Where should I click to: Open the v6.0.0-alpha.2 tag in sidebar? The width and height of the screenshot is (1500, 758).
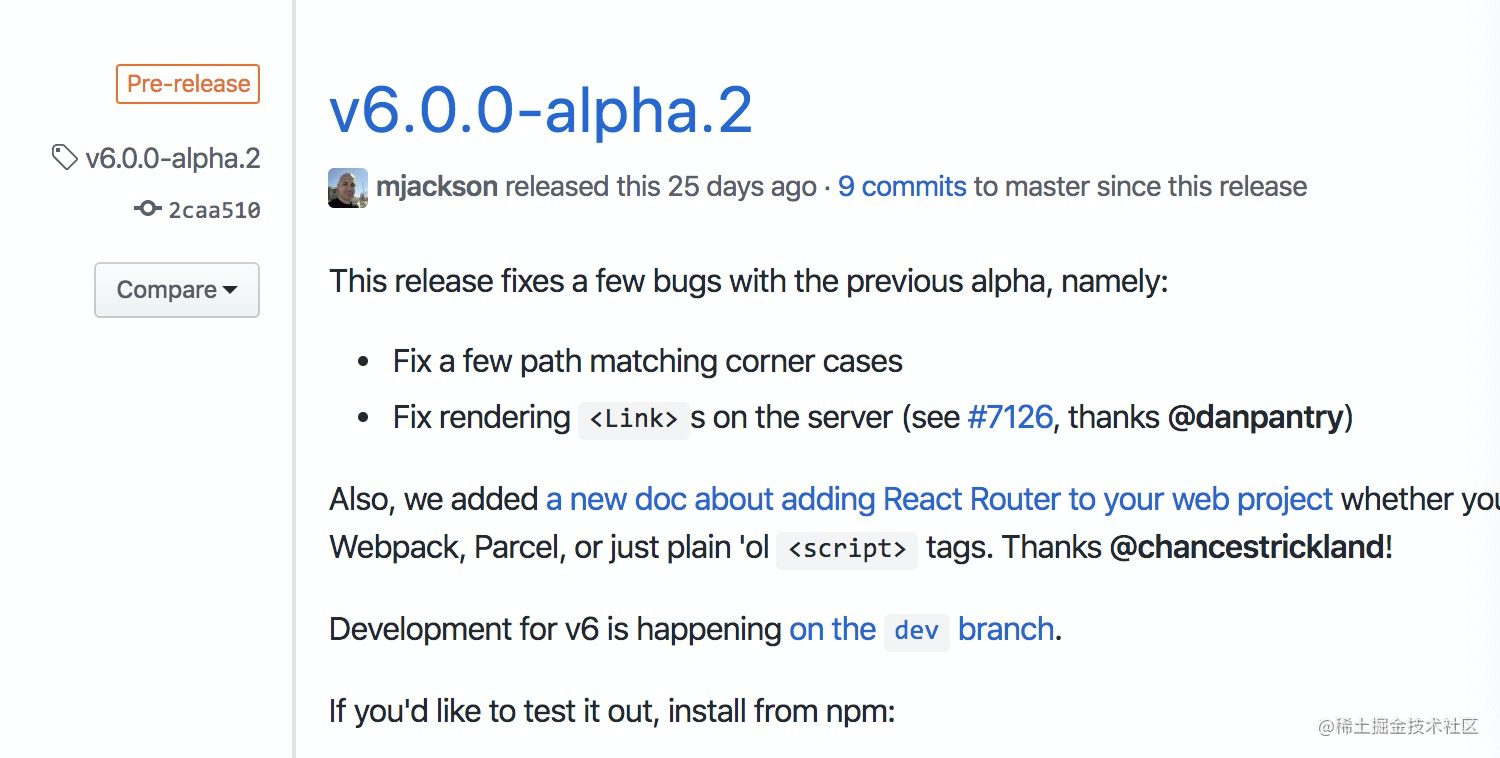(173, 158)
